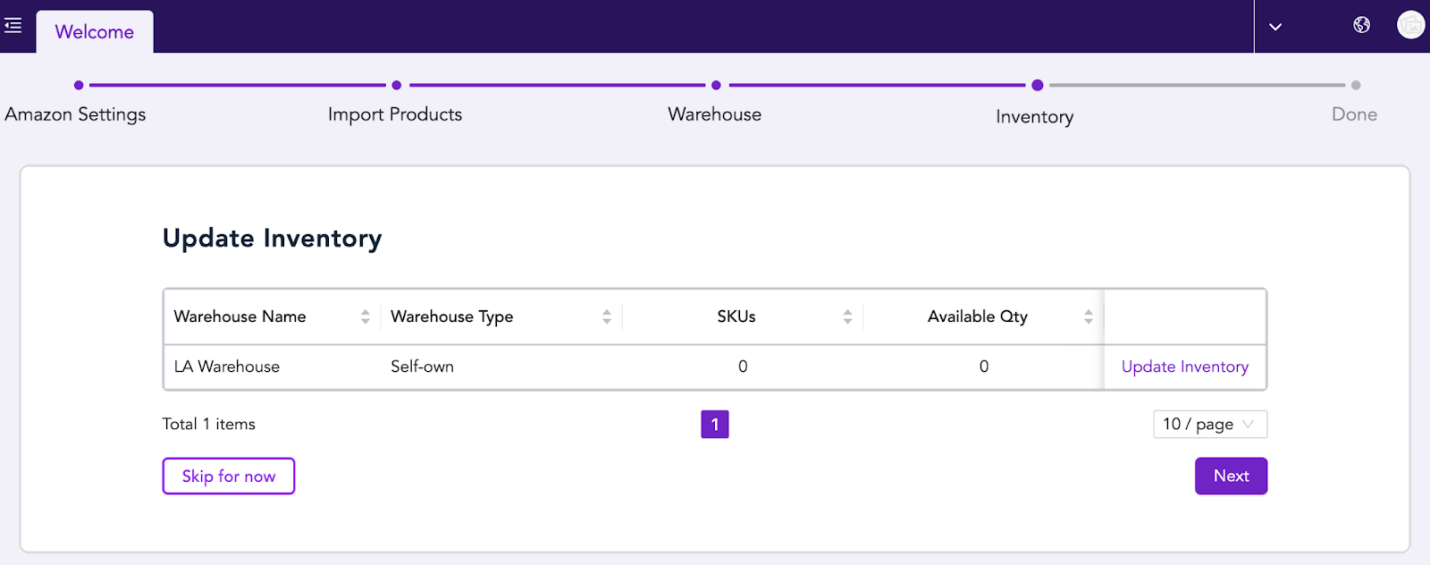Open the Welcome tab

[94, 32]
